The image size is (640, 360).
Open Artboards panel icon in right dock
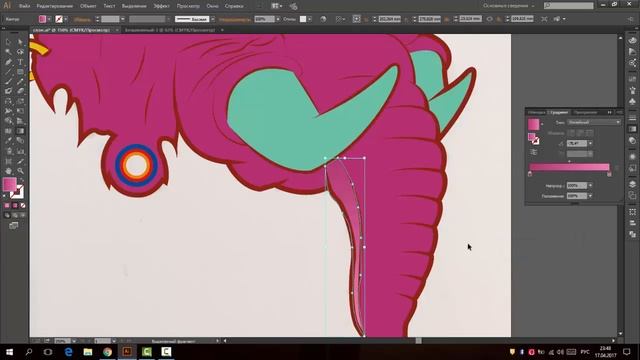coord(632,196)
